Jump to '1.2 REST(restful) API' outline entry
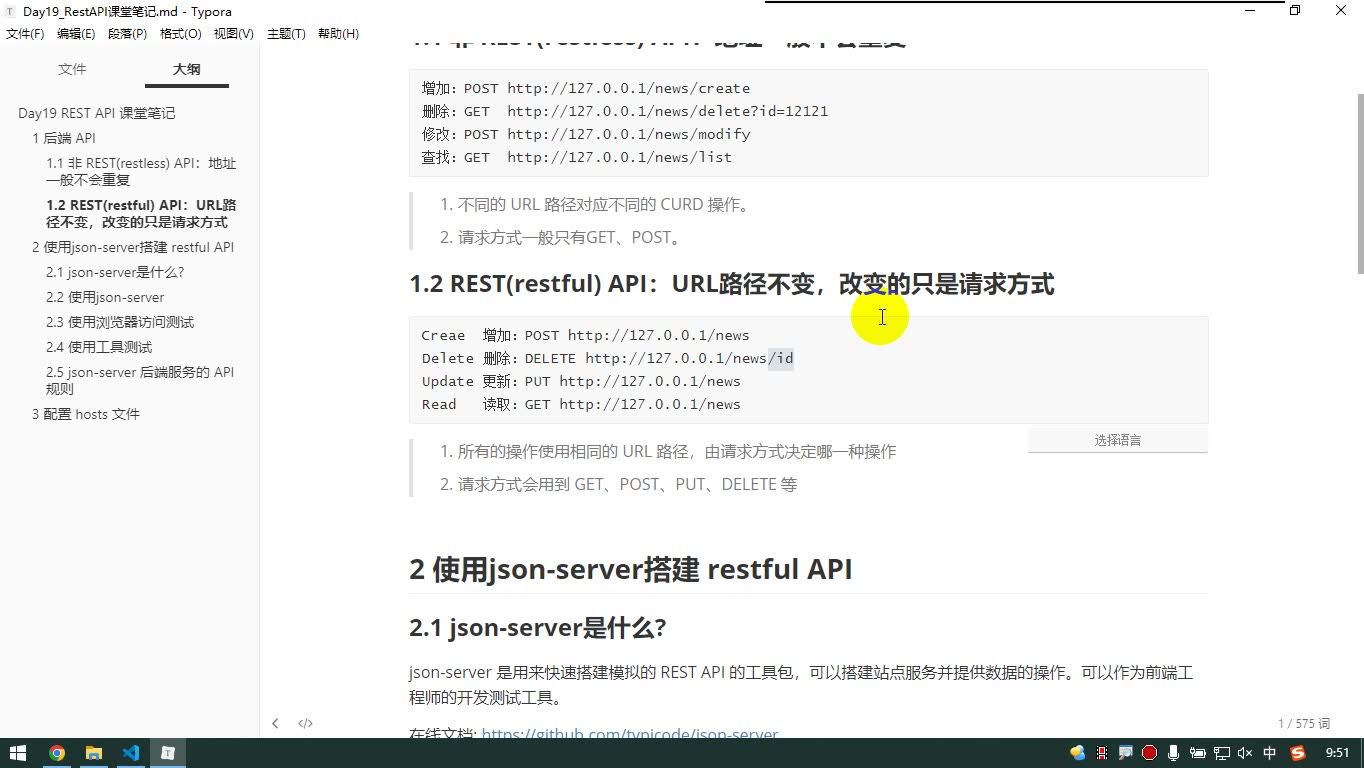 [141, 213]
